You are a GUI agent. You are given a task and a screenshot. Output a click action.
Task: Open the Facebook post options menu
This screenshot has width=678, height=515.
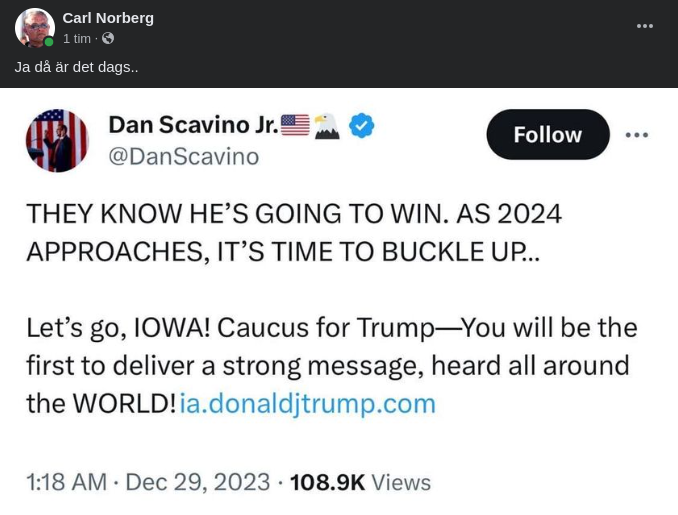click(x=645, y=26)
